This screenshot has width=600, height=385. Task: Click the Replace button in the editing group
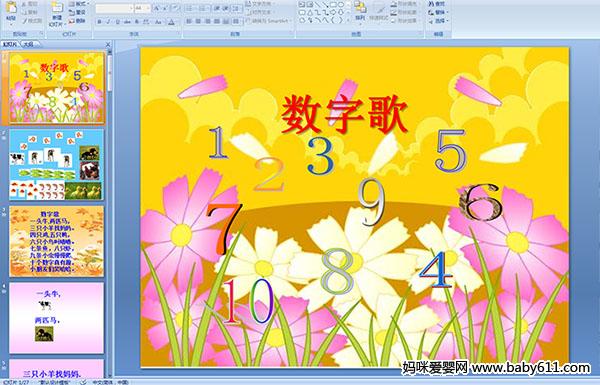pos(437,12)
